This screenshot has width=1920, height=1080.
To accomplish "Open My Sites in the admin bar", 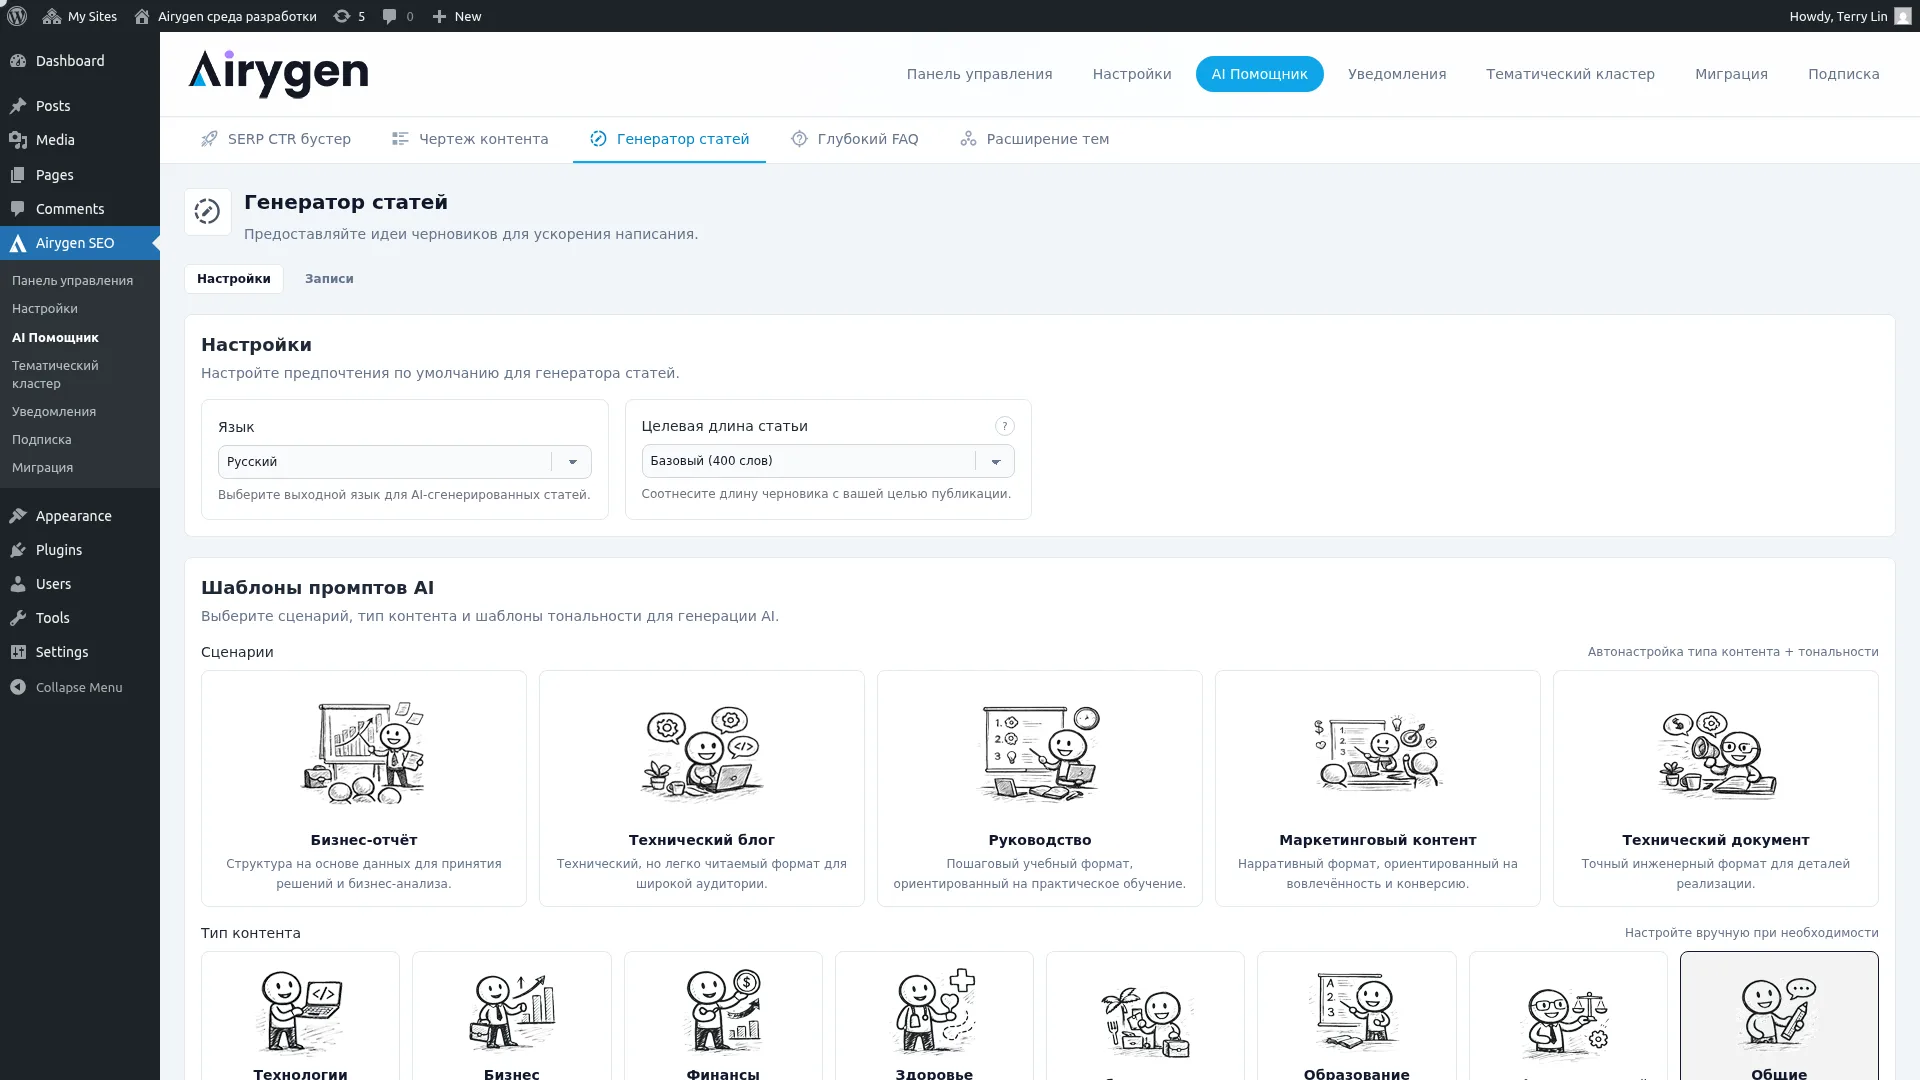I will [80, 16].
